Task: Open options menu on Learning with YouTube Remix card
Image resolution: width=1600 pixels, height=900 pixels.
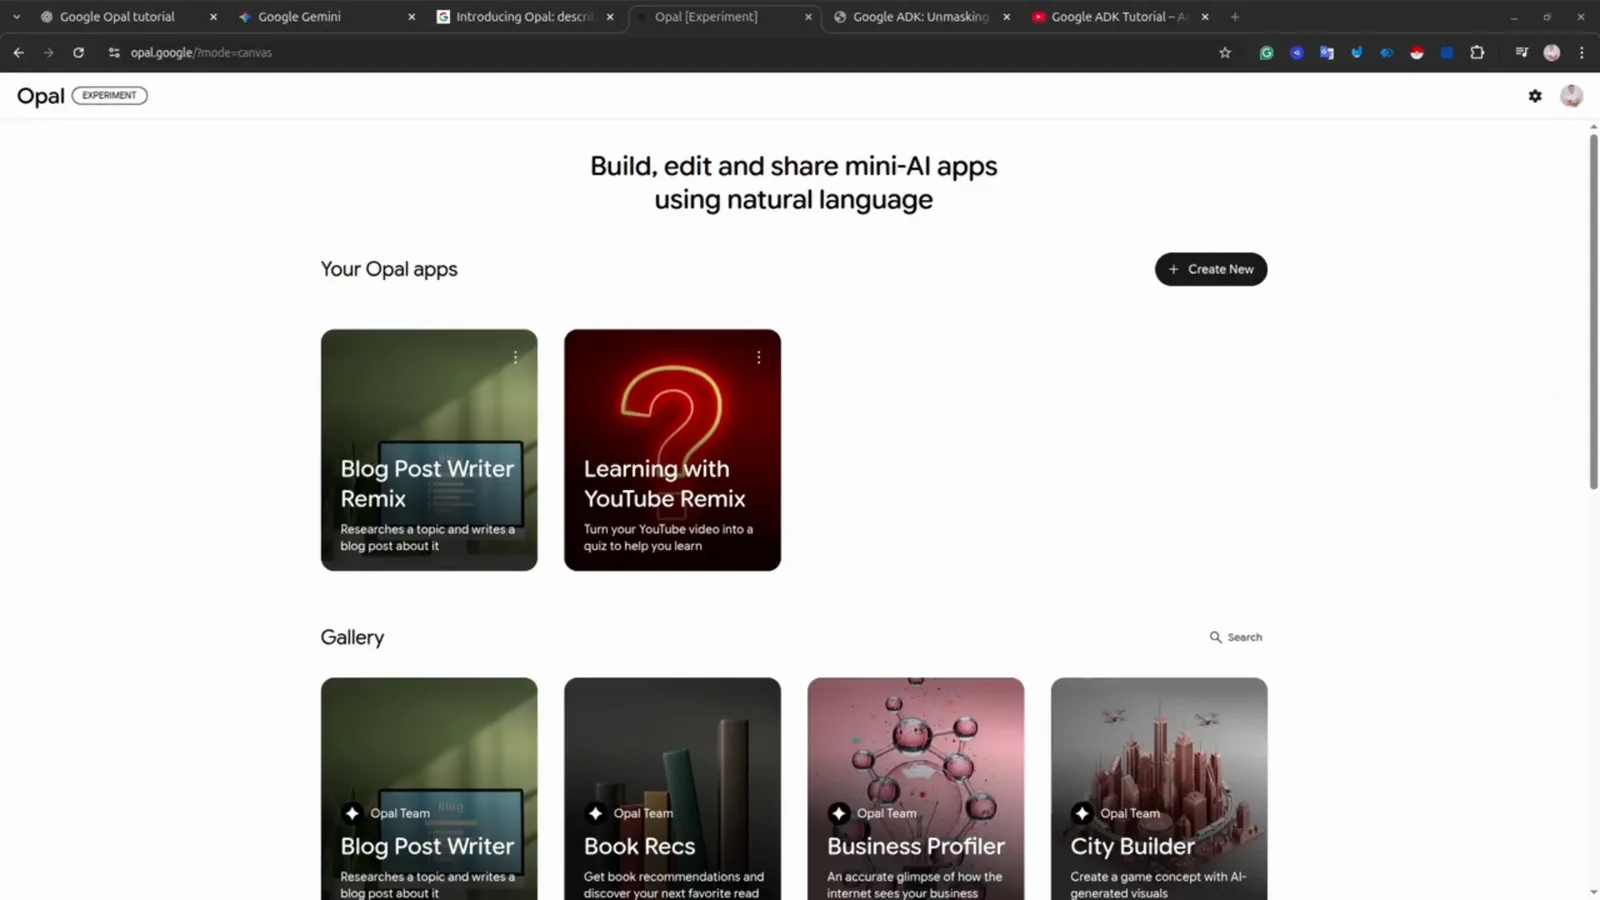Action: (758, 357)
